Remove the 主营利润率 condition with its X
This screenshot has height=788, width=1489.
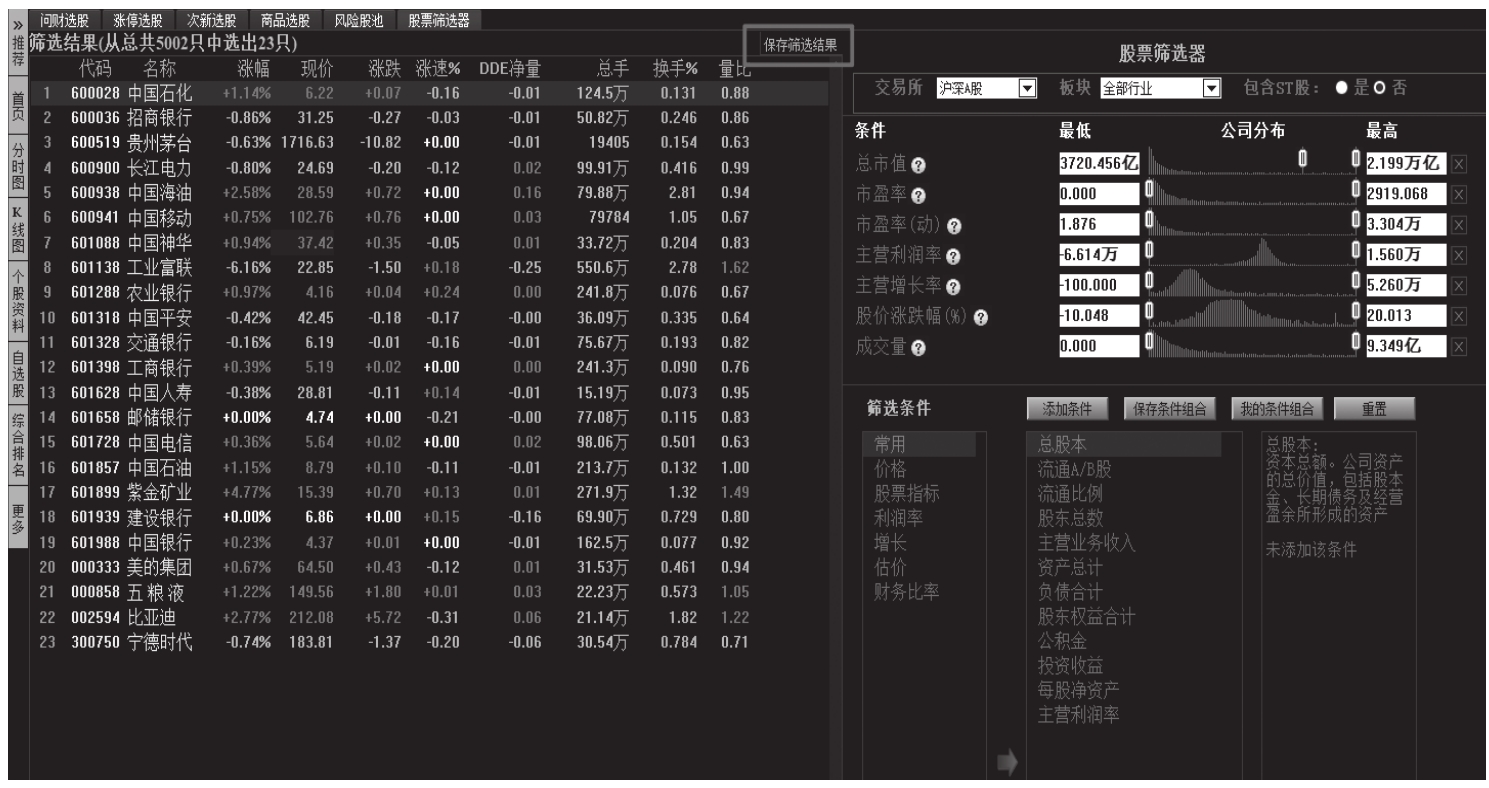1458,256
